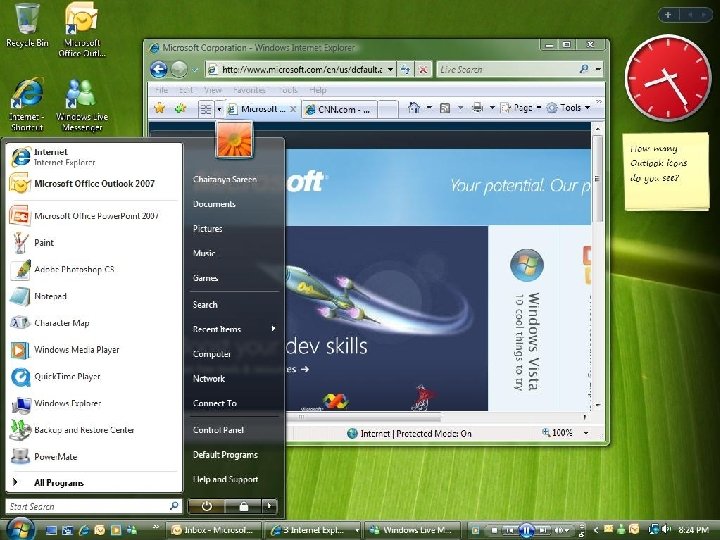720x540 pixels.
Task: Open Recycle Bin desktop icon
Action: (27, 25)
